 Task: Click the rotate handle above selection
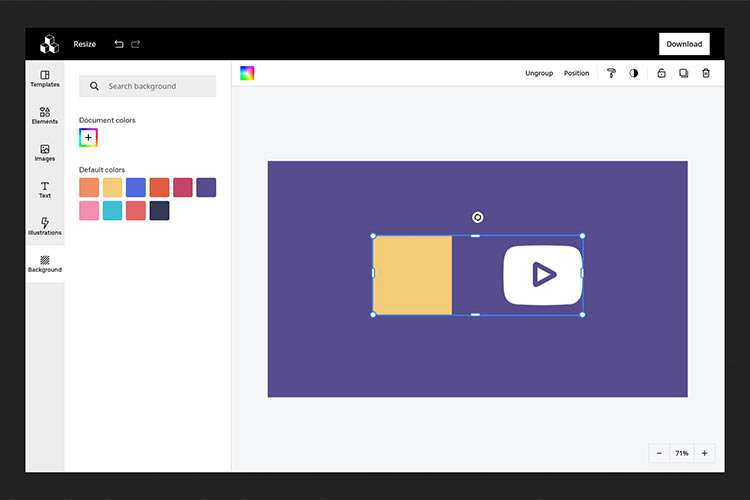tap(477, 217)
